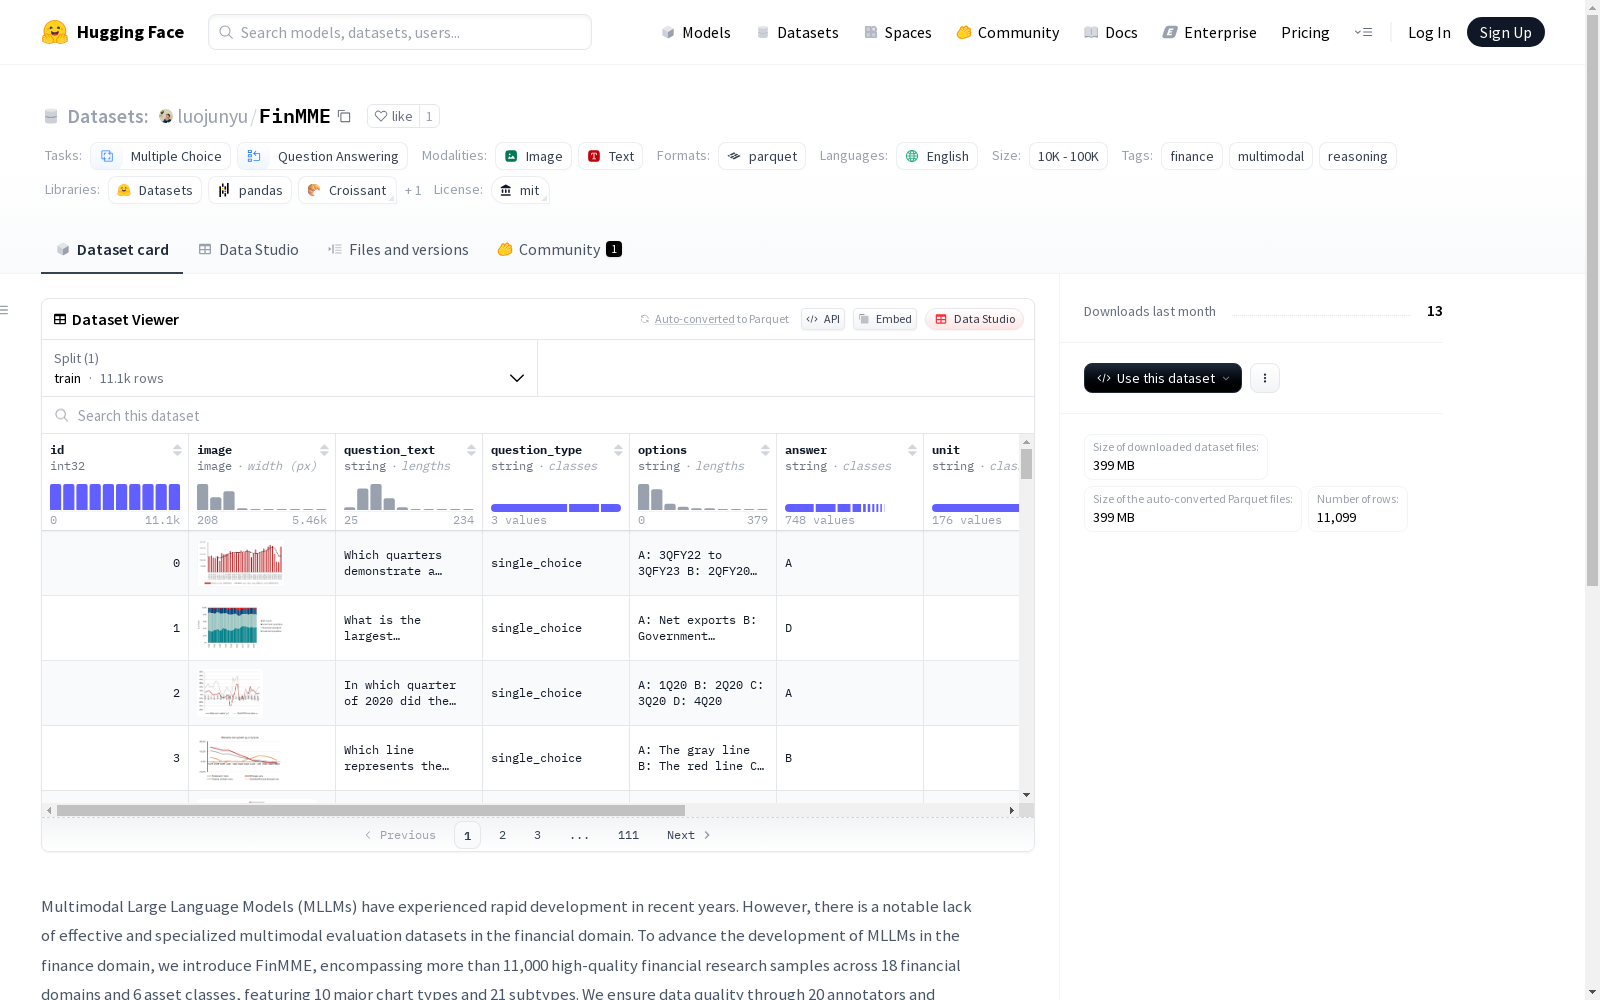
Task: Copy dataset name FinMME with copy icon
Action: tap(344, 116)
